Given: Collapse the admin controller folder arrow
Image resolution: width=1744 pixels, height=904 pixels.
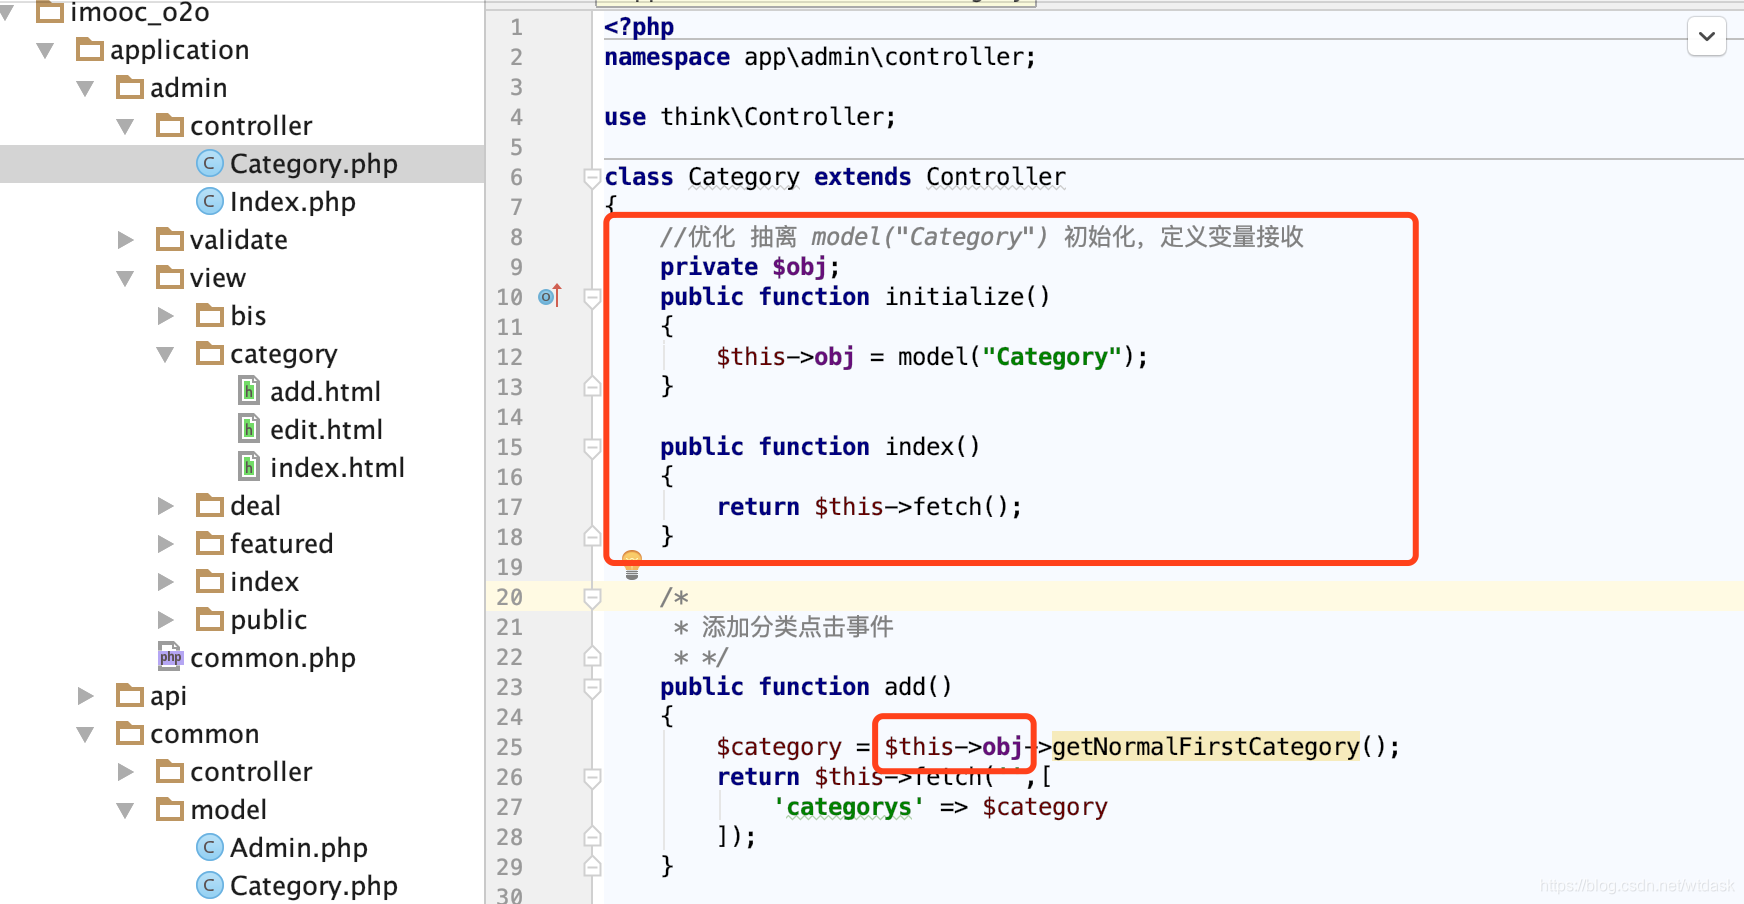Looking at the screenshot, I should click(x=125, y=126).
